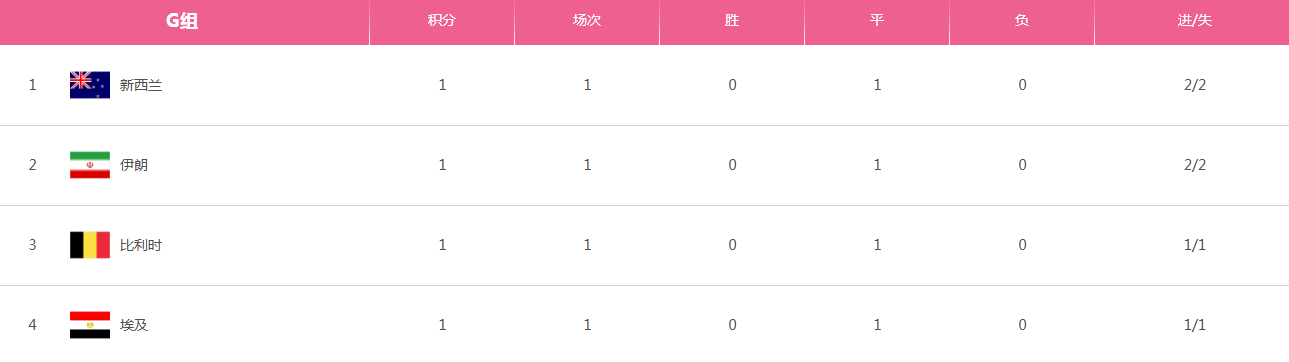
Task: Click rank number 3 in the table
Action: coord(32,245)
